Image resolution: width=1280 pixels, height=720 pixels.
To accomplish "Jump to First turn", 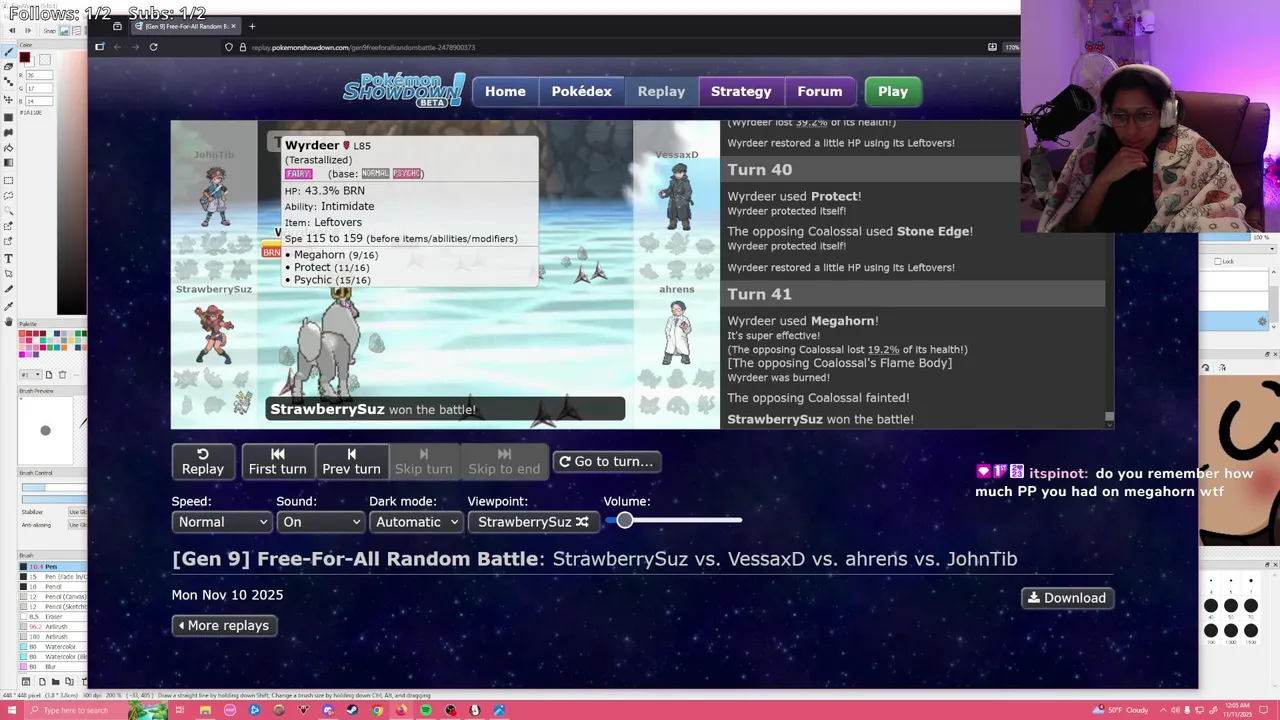I will (x=277, y=461).
